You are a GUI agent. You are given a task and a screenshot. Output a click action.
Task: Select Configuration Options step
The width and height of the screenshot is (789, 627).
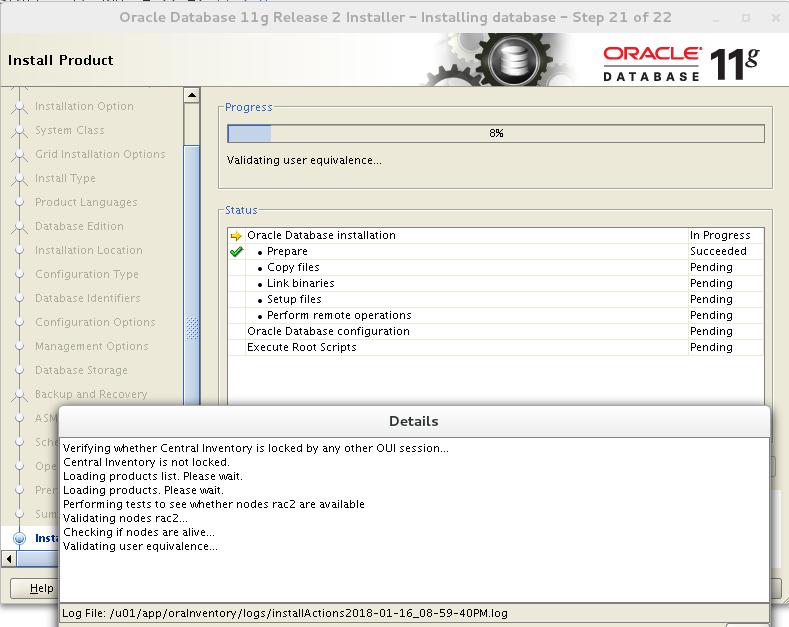pyautogui.click(x=95, y=322)
